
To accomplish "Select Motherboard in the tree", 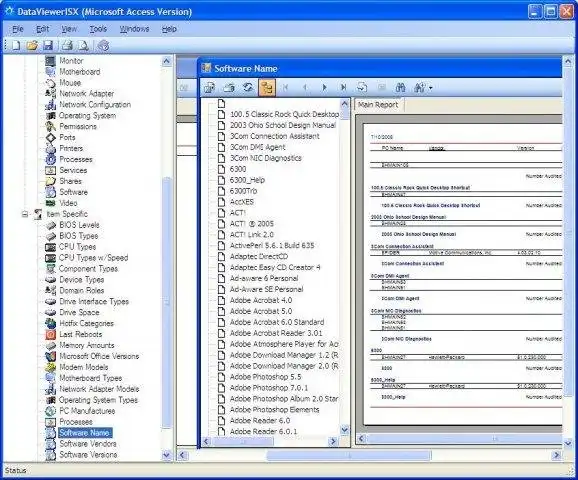I will click(80, 72).
